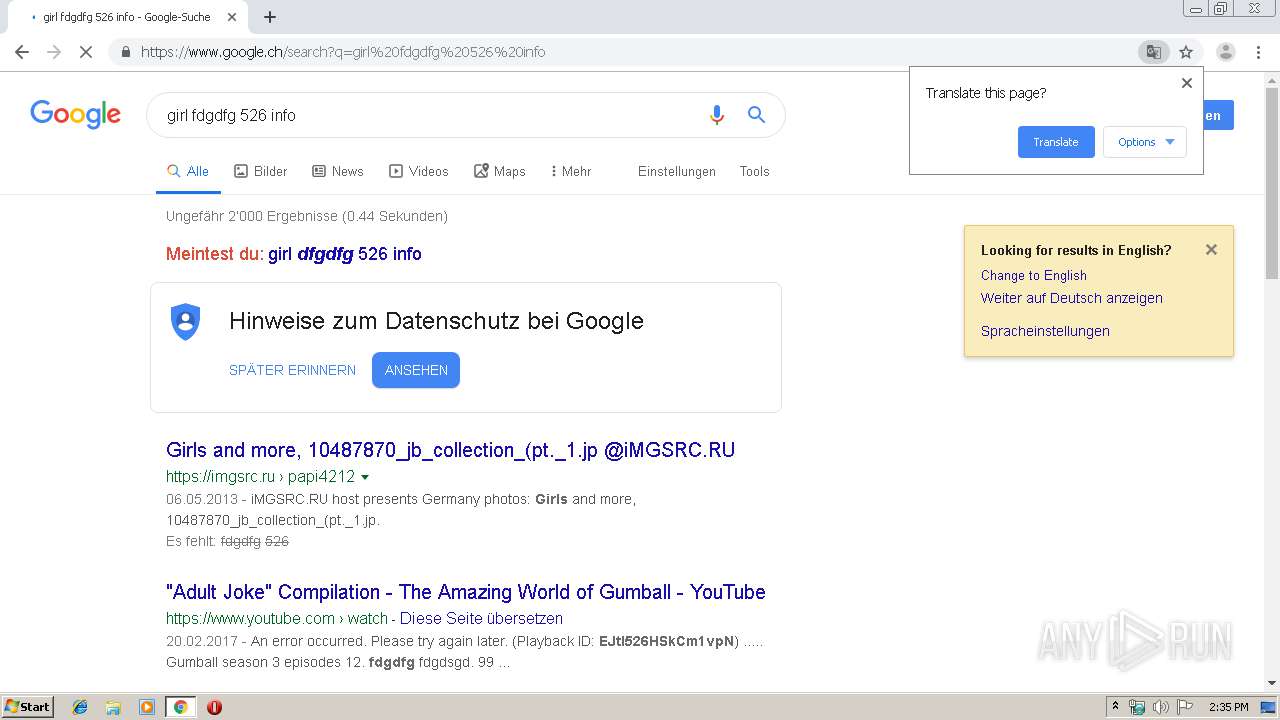Click the scrollbar down arrow
Viewport: 1280px width, 720px height.
[x=1272, y=684]
